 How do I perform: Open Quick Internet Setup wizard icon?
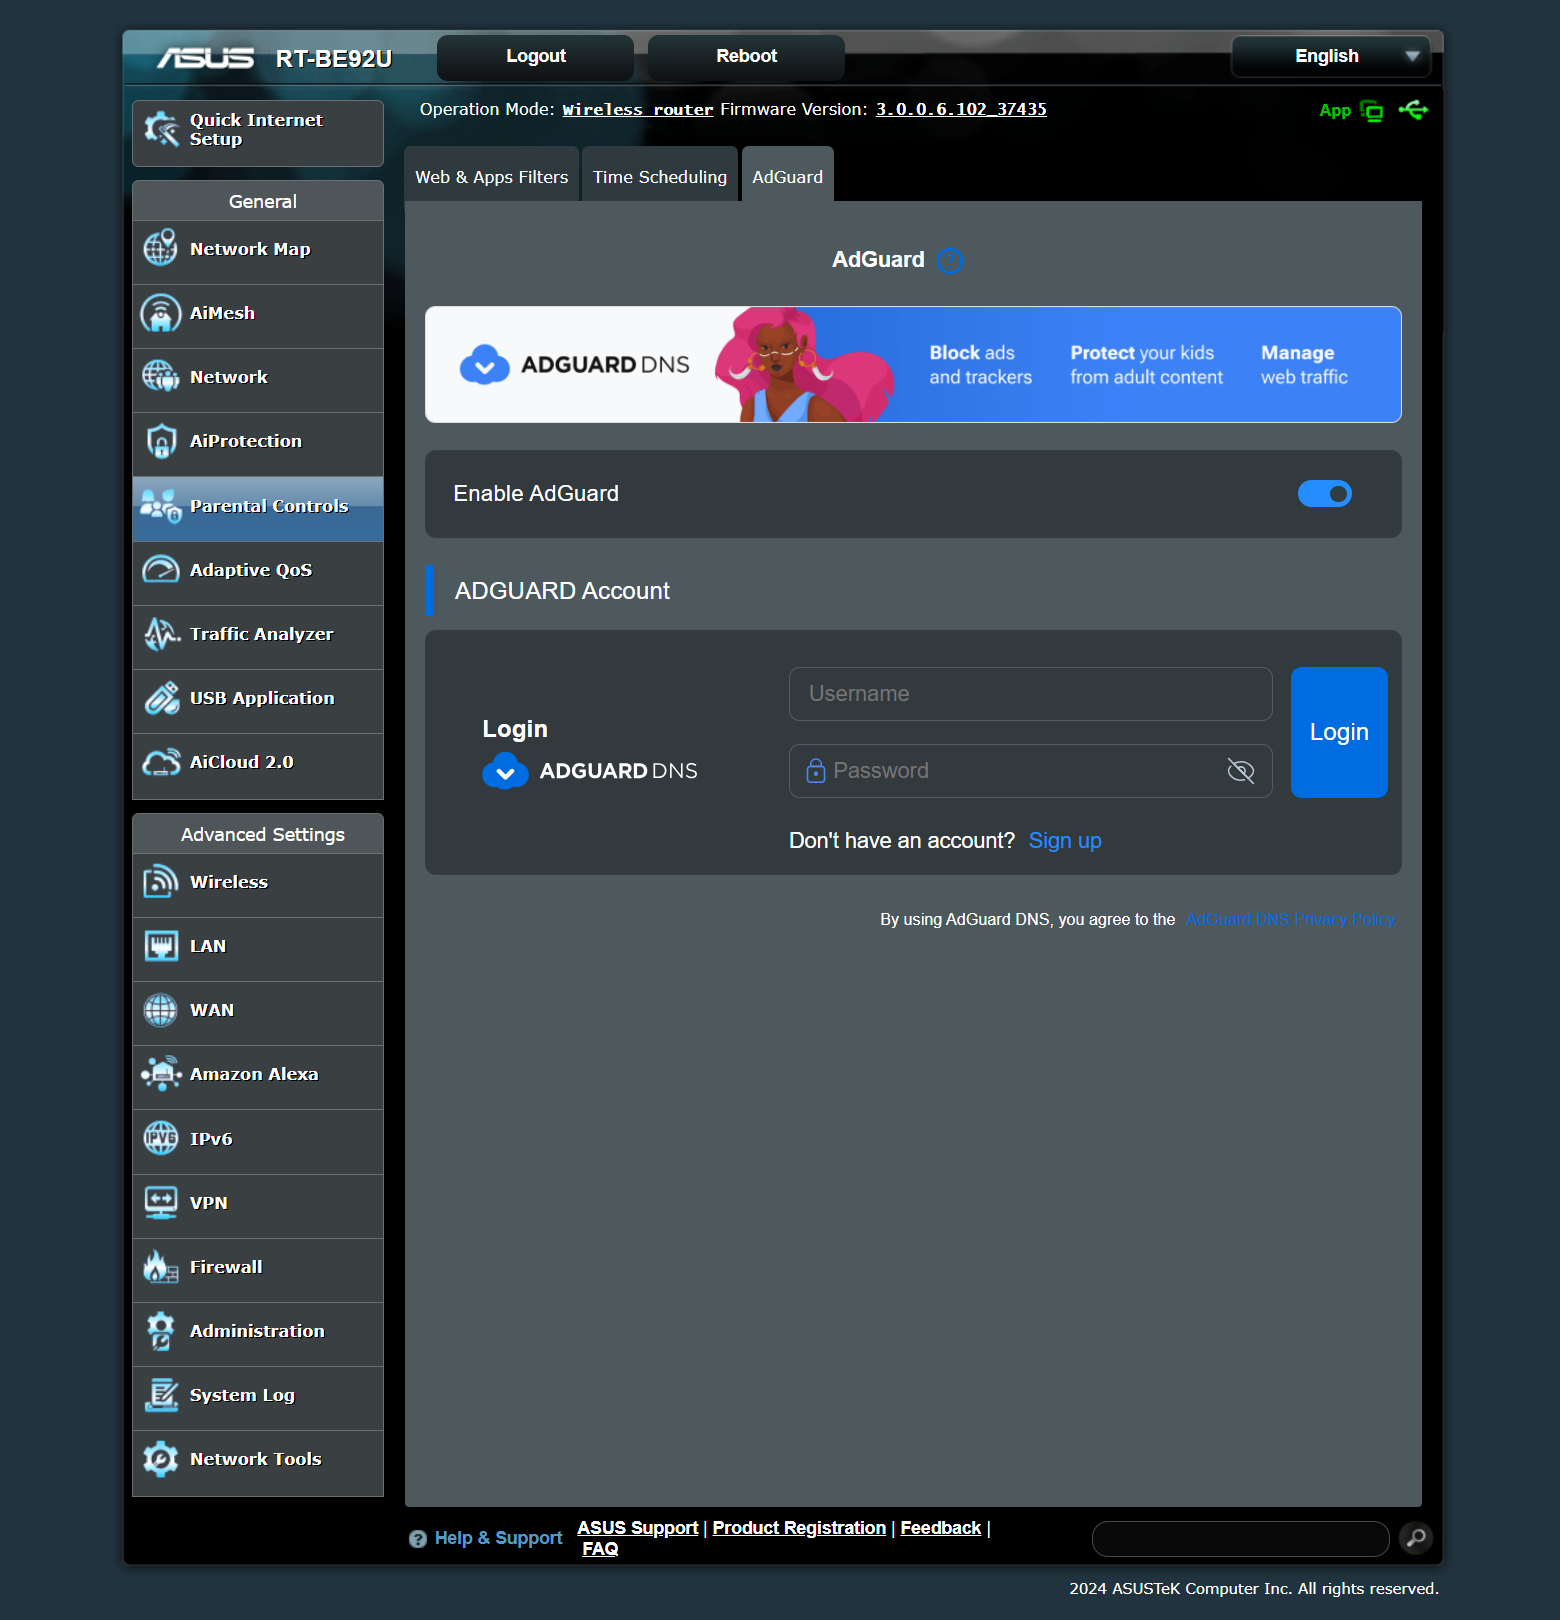click(x=161, y=129)
